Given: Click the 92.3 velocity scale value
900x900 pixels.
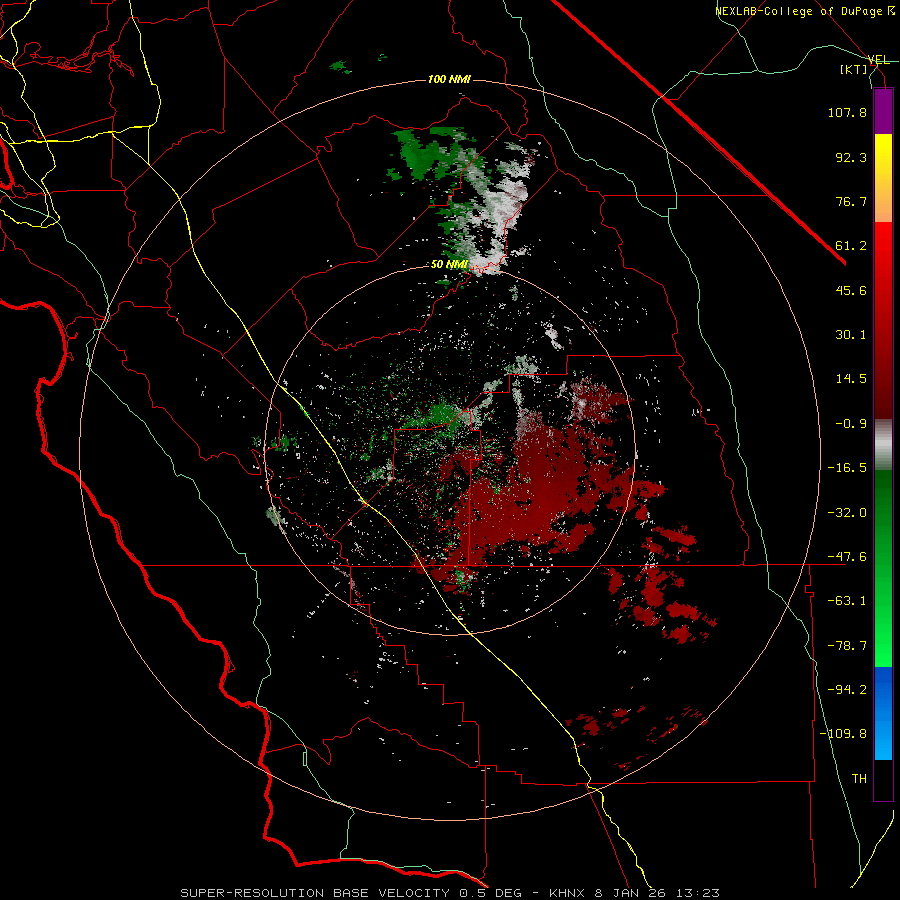Looking at the screenshot, I should (851, 157).
